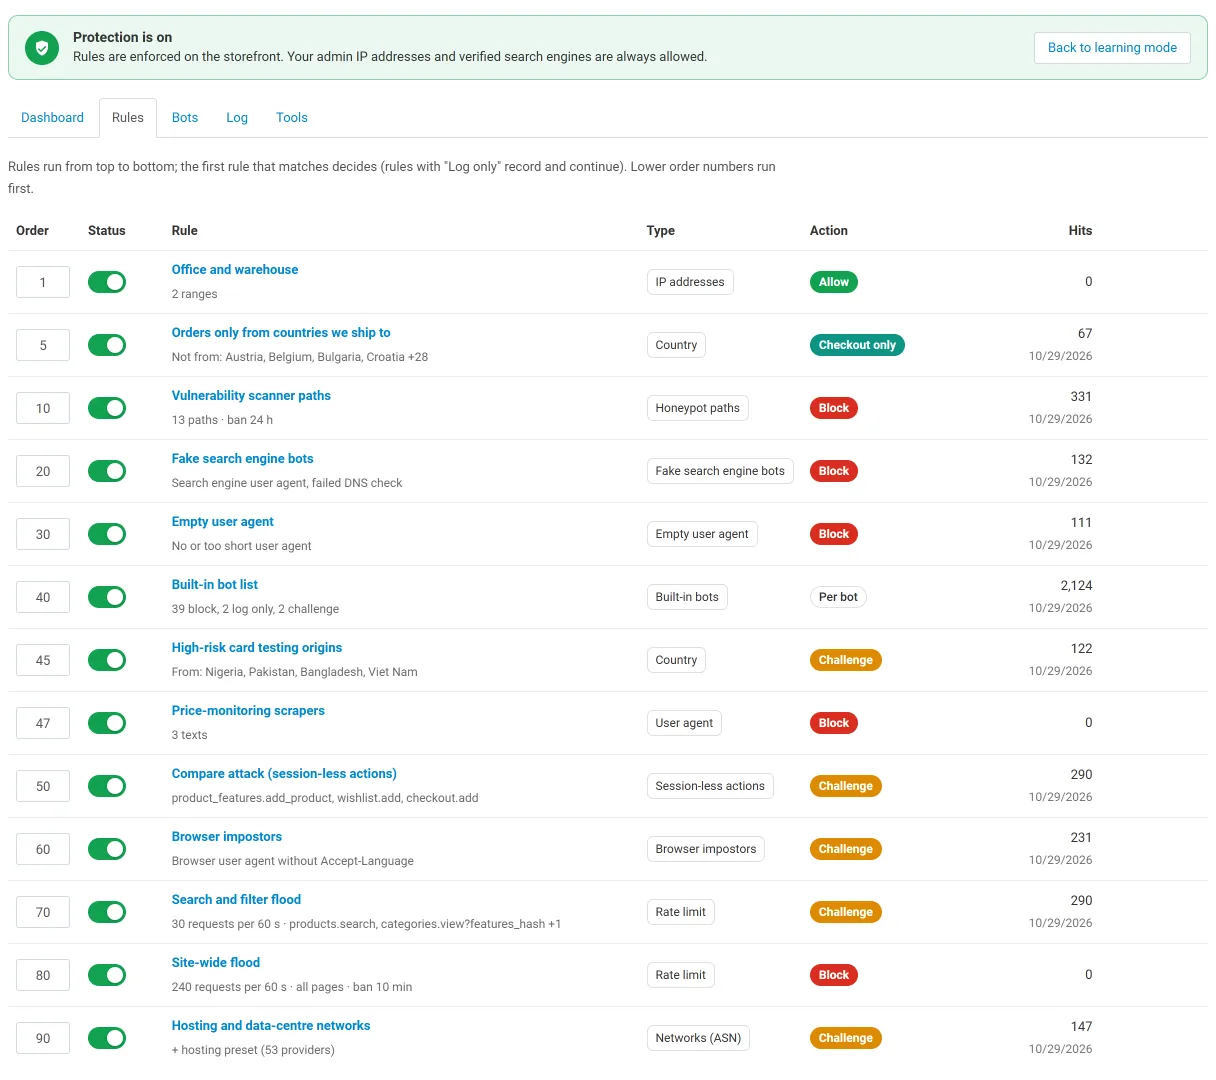
Task: Toggle the Empty user agent rule switch
Action: [x=107, y=534]
